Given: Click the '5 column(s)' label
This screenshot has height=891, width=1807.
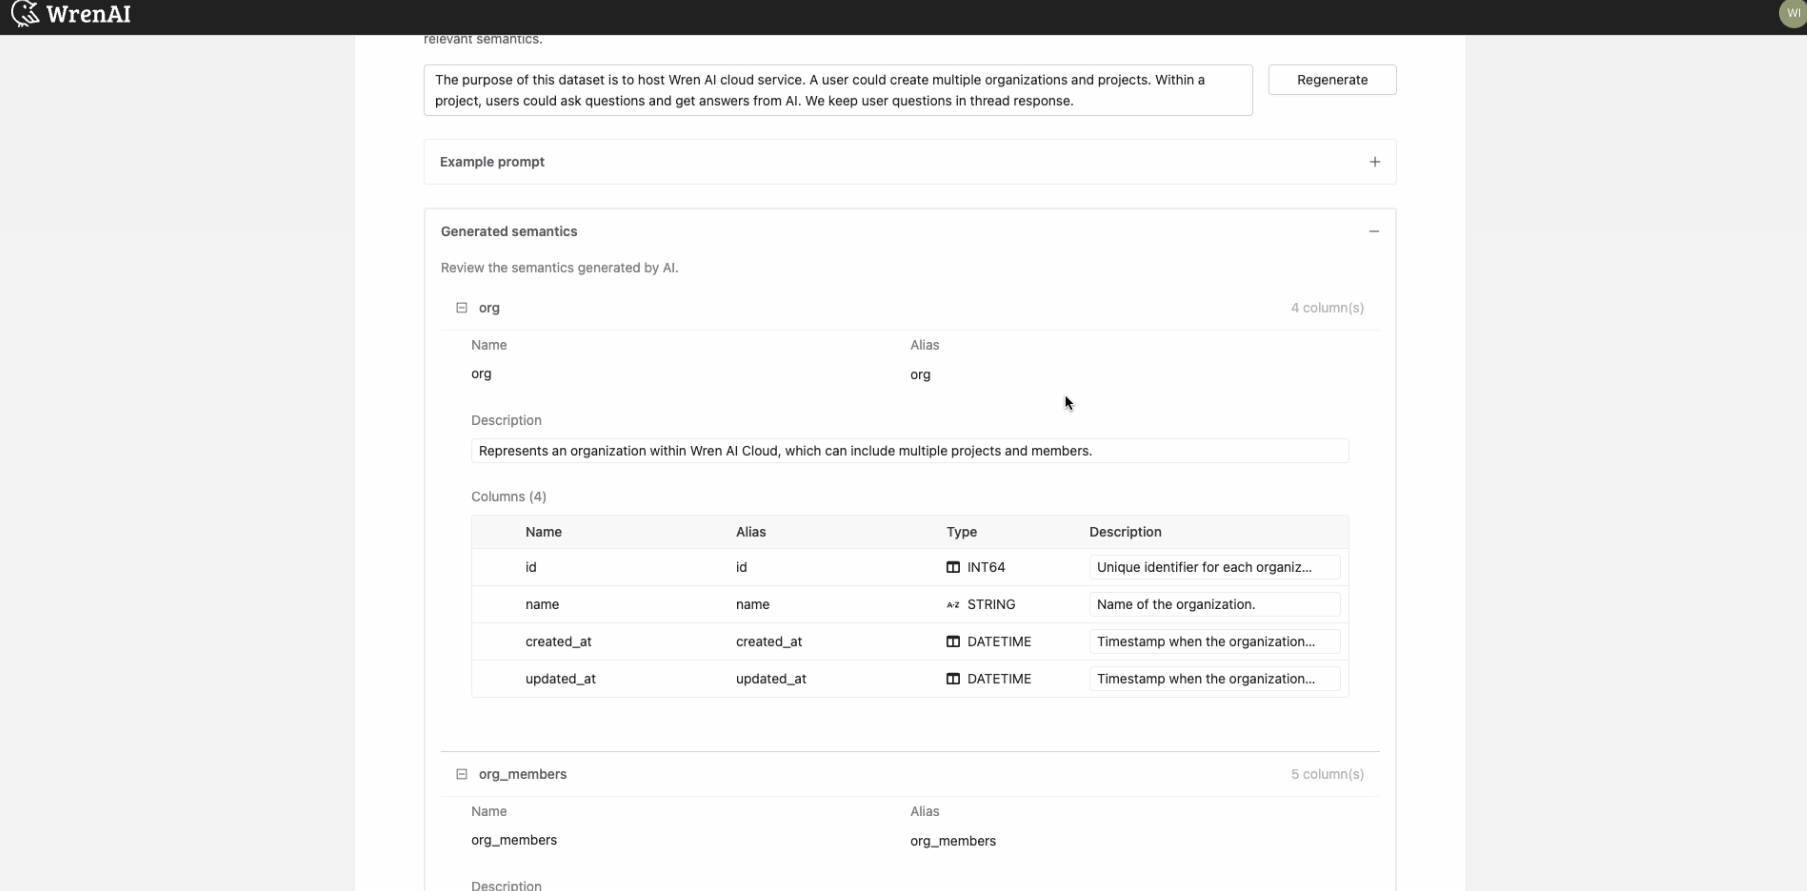Looking at the screenshot, I should [x=1327, y=774].
